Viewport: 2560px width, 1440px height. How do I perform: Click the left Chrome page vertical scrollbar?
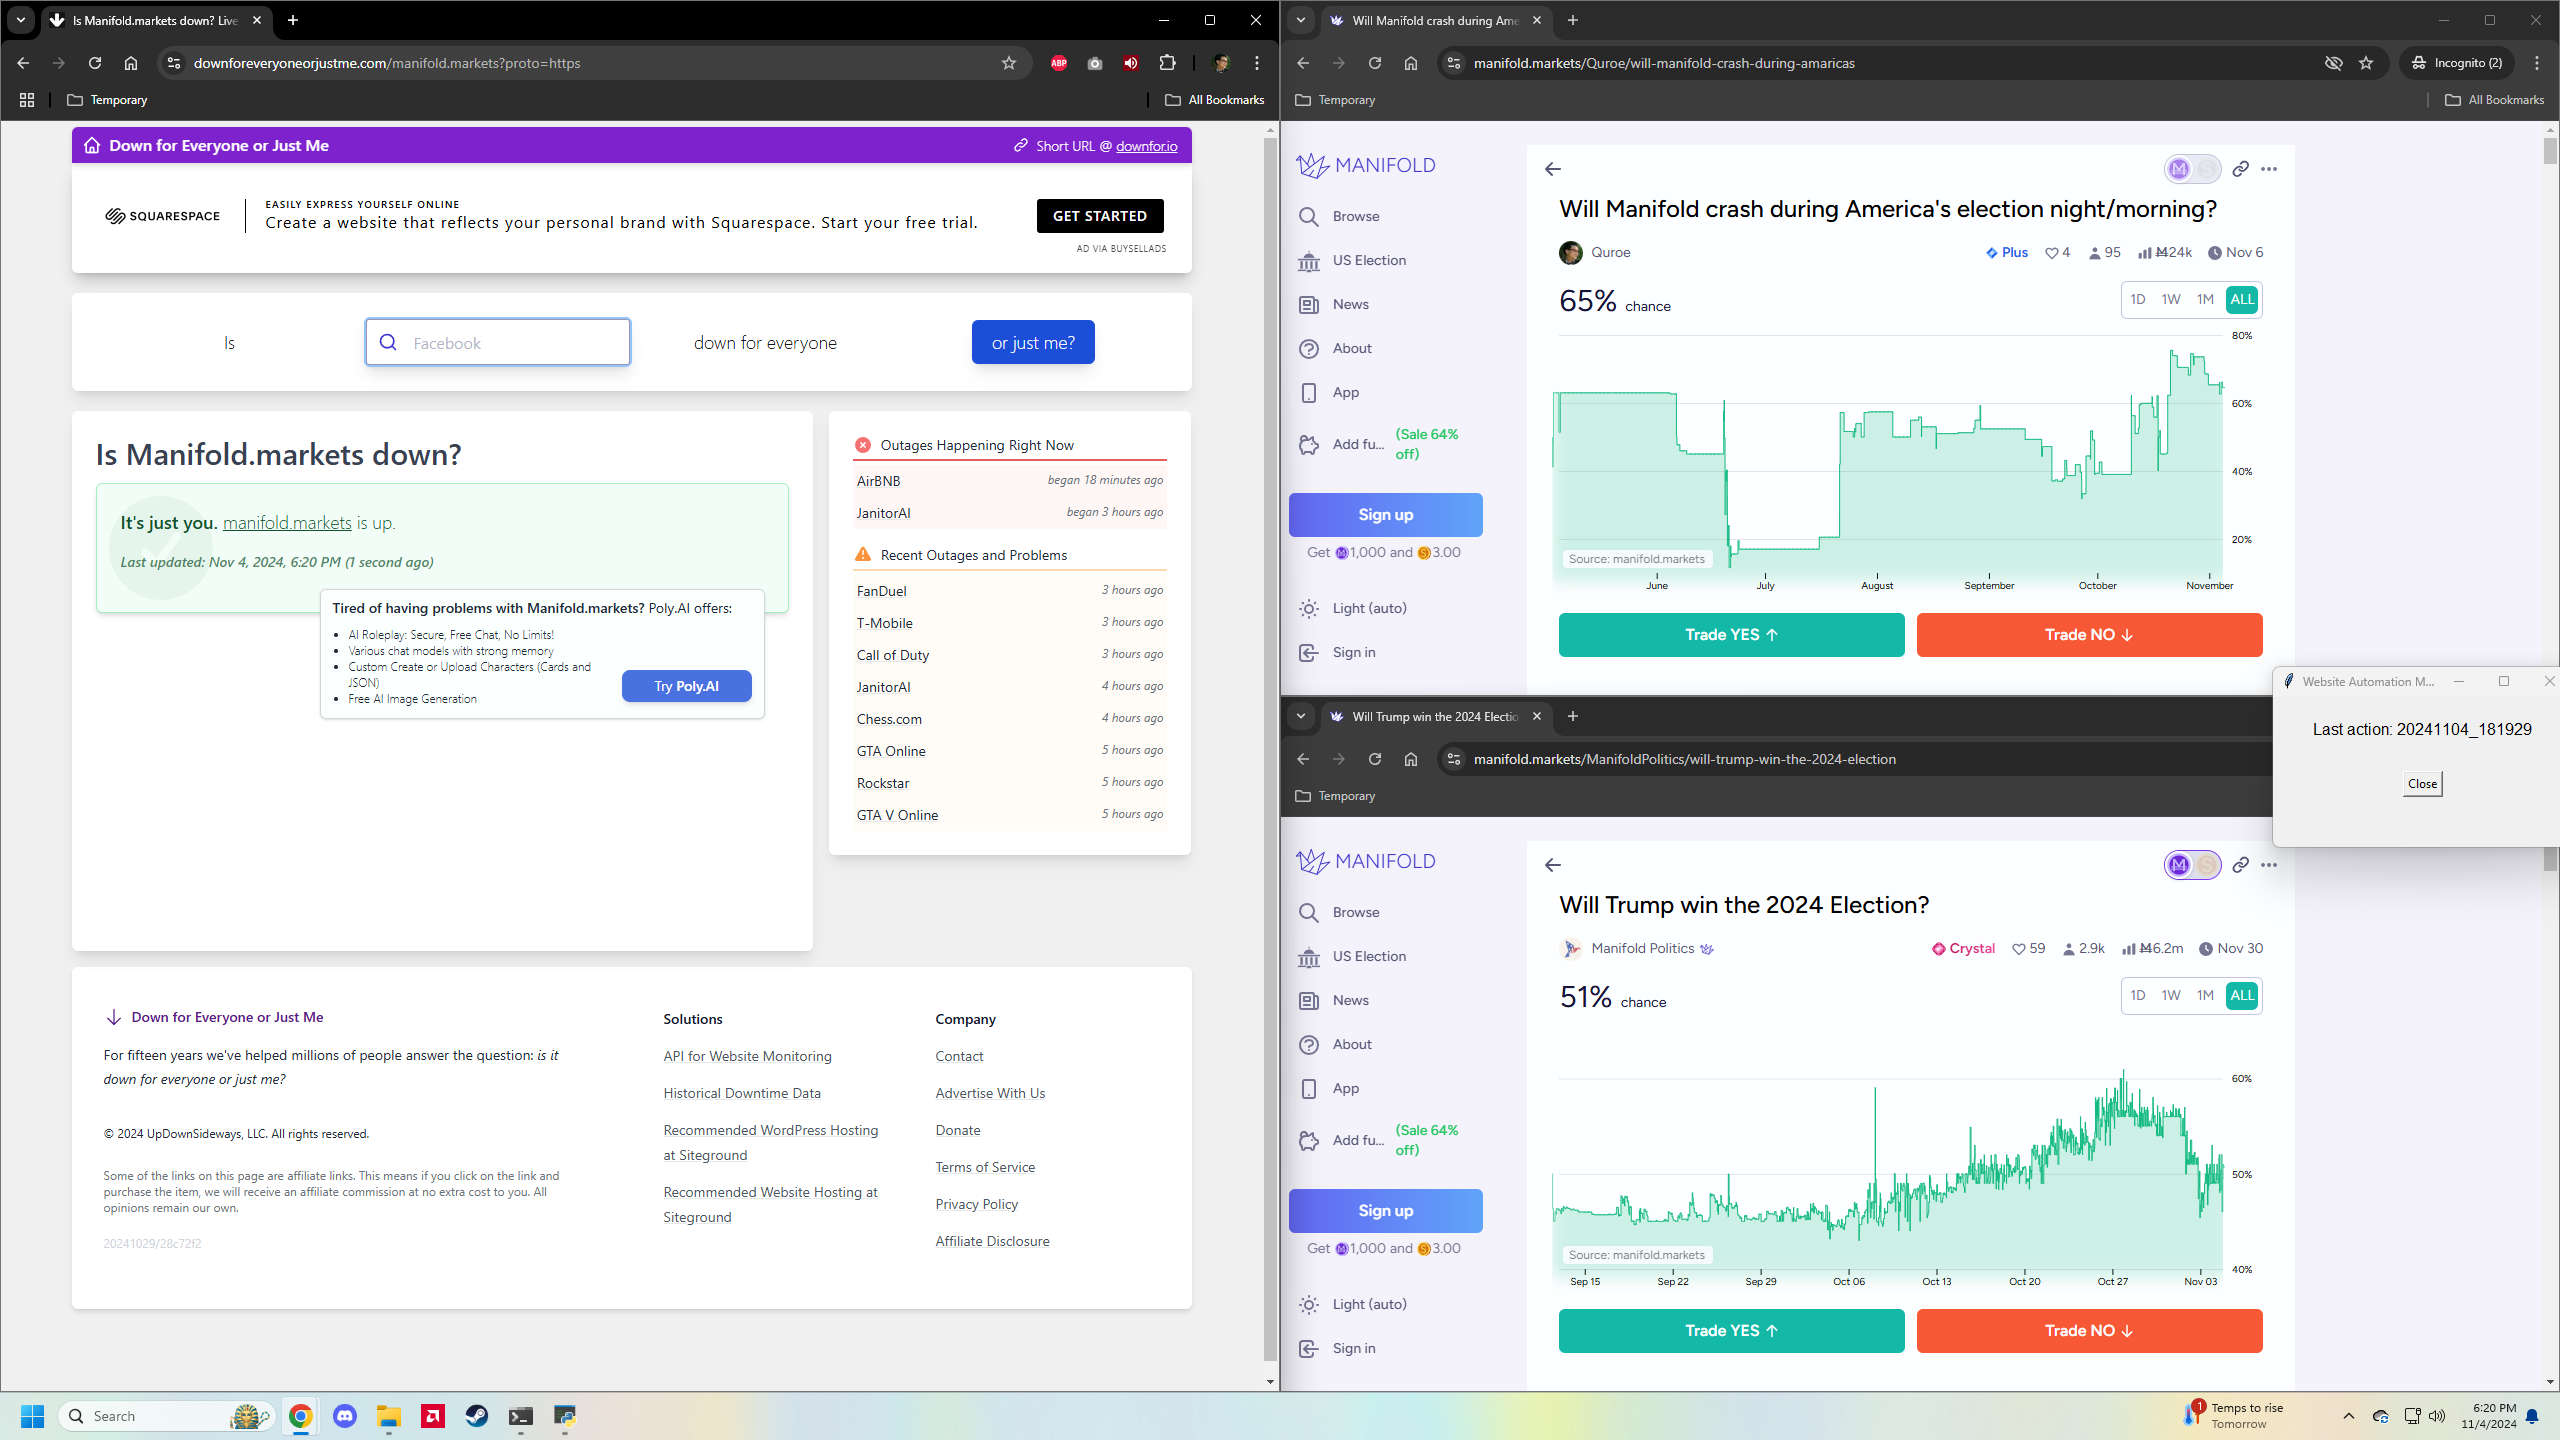coord(1270,750)
